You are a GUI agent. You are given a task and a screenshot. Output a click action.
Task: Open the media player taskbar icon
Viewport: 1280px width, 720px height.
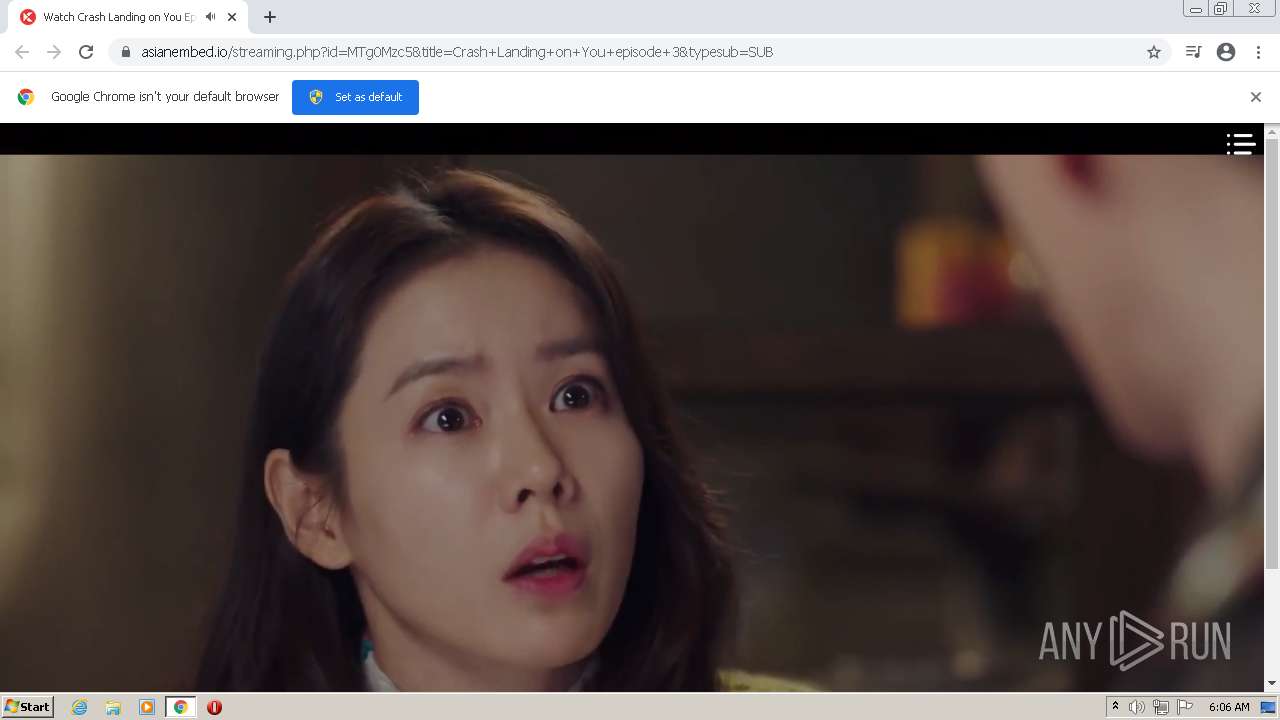click(x=147, y=707)
